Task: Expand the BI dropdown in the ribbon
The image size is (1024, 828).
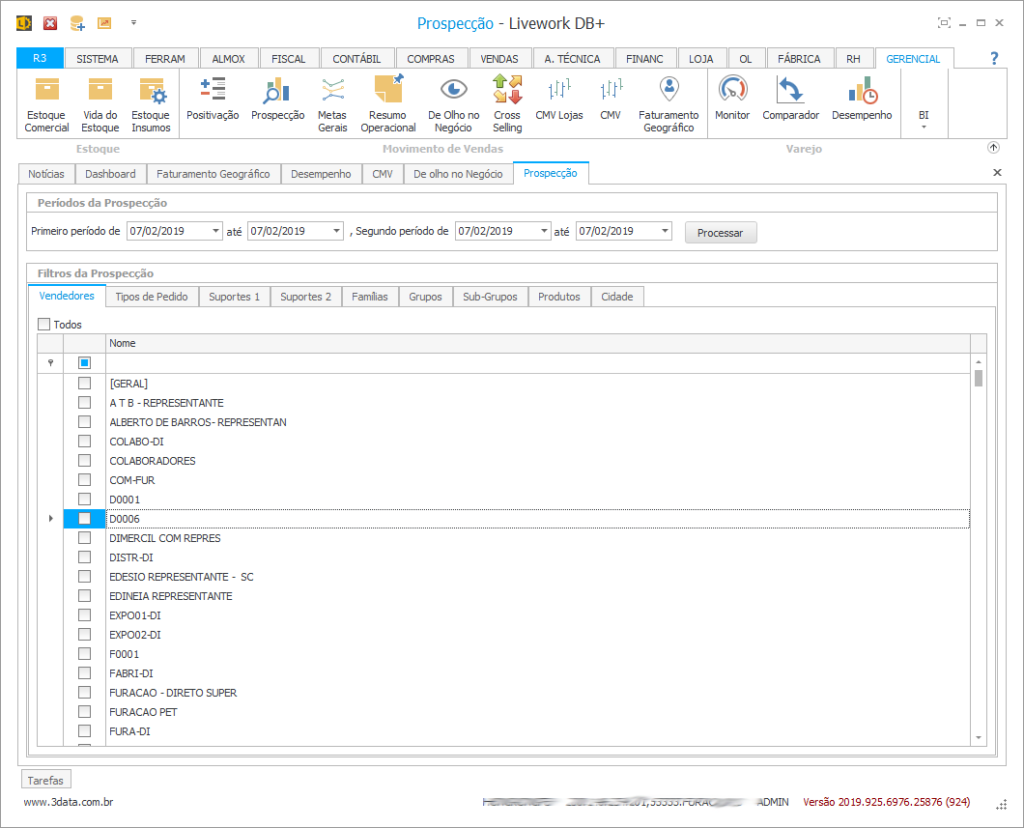Action: pyautogui.click(x=923, y=119)
